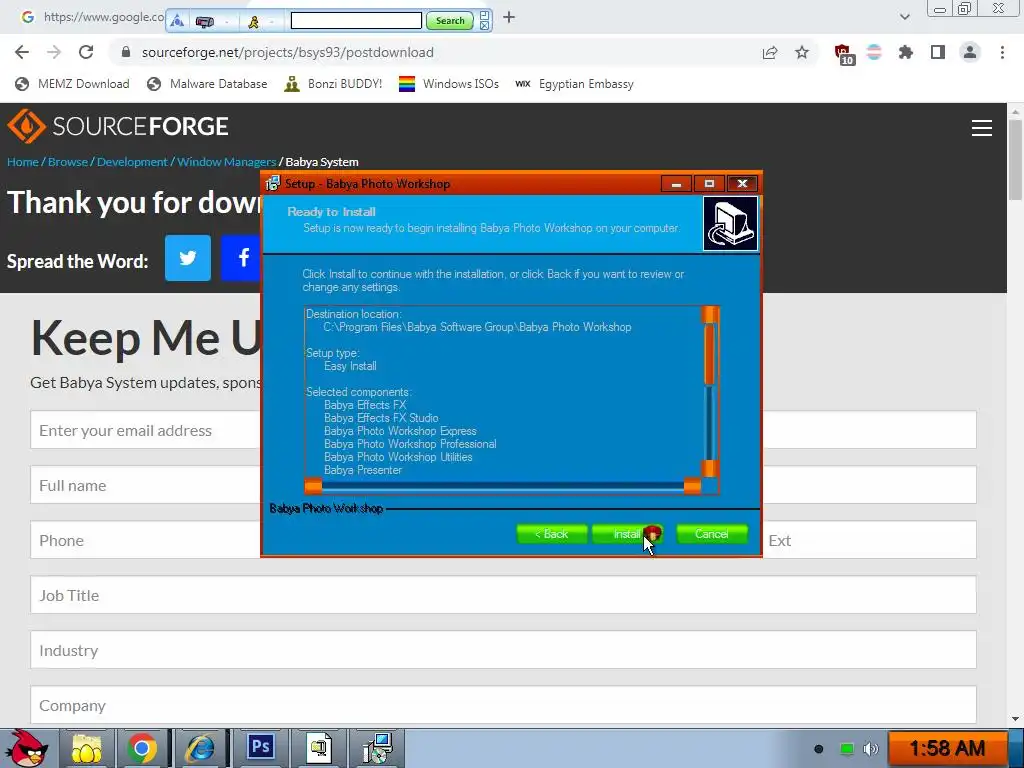Viewport: 1024px width, 768px height.
Task: Click the mailbox icon in the toolbar
Action: click(x=204, y=22)
